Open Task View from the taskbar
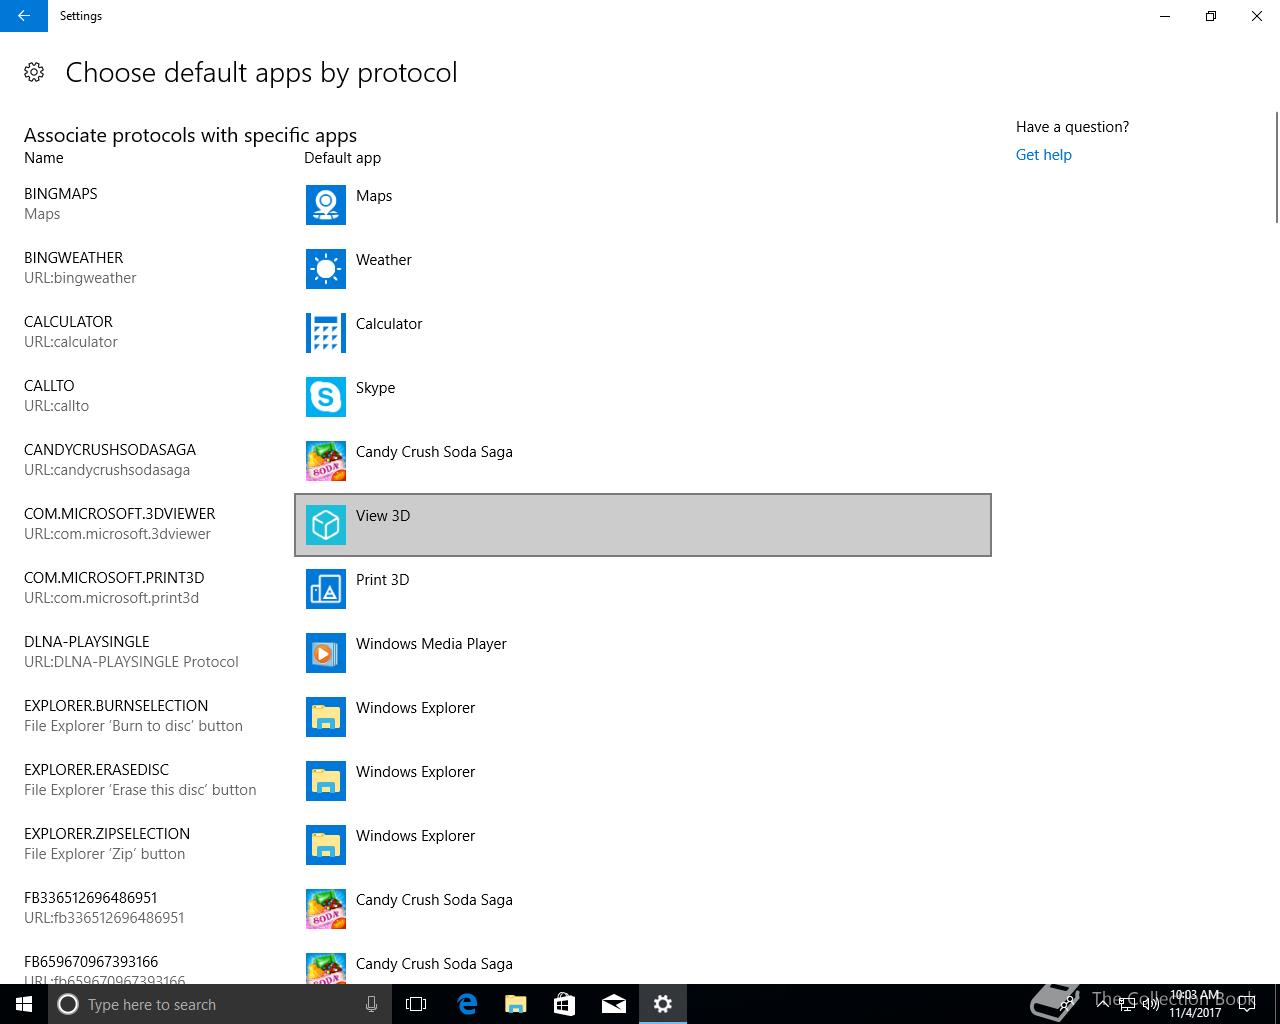 coord(416,1004)
